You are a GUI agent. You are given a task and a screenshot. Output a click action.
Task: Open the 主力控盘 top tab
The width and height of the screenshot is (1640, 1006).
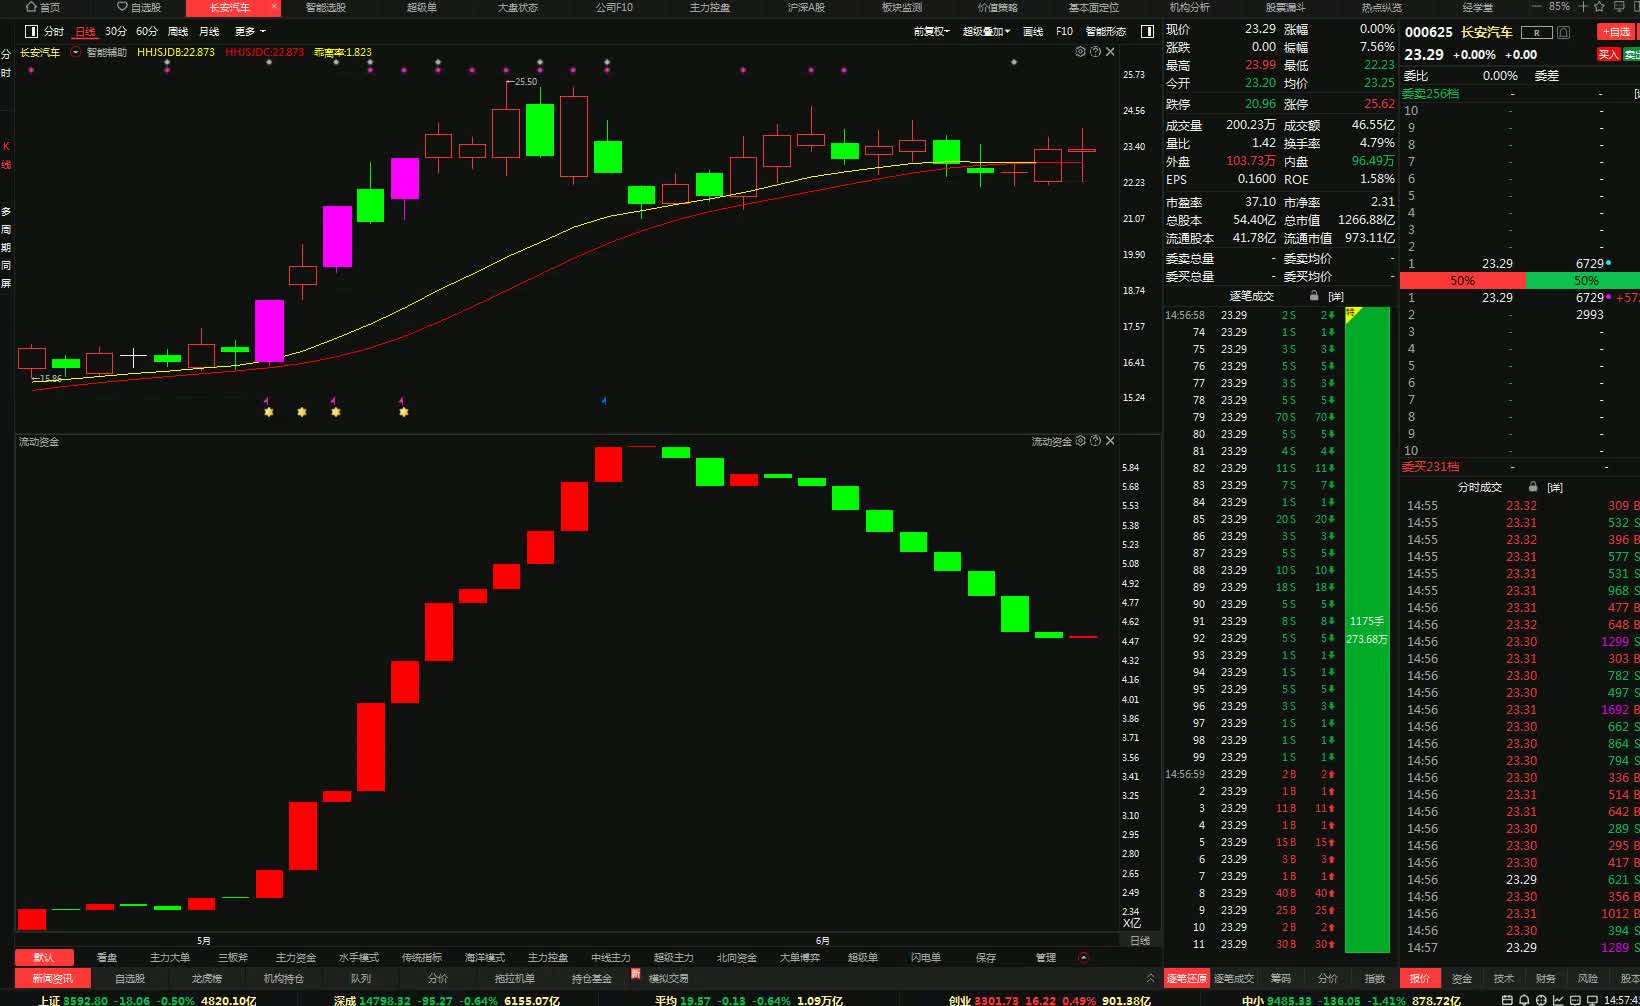click(x=710, y=7)
